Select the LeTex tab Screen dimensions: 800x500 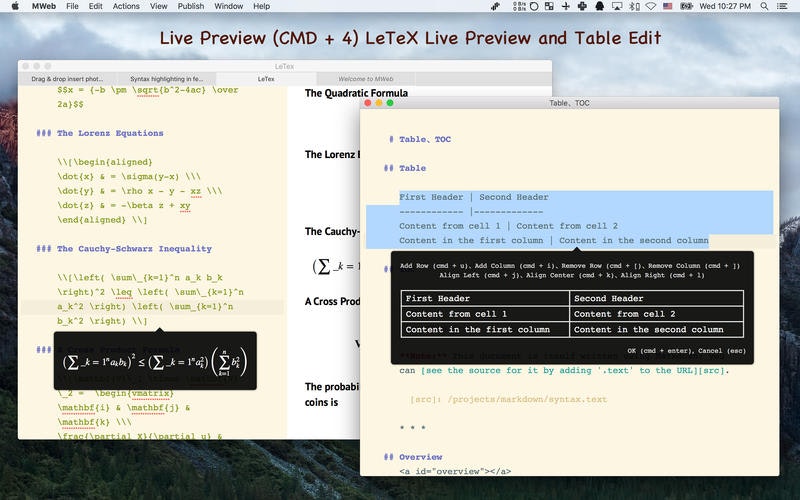click(x=266, y=79)
